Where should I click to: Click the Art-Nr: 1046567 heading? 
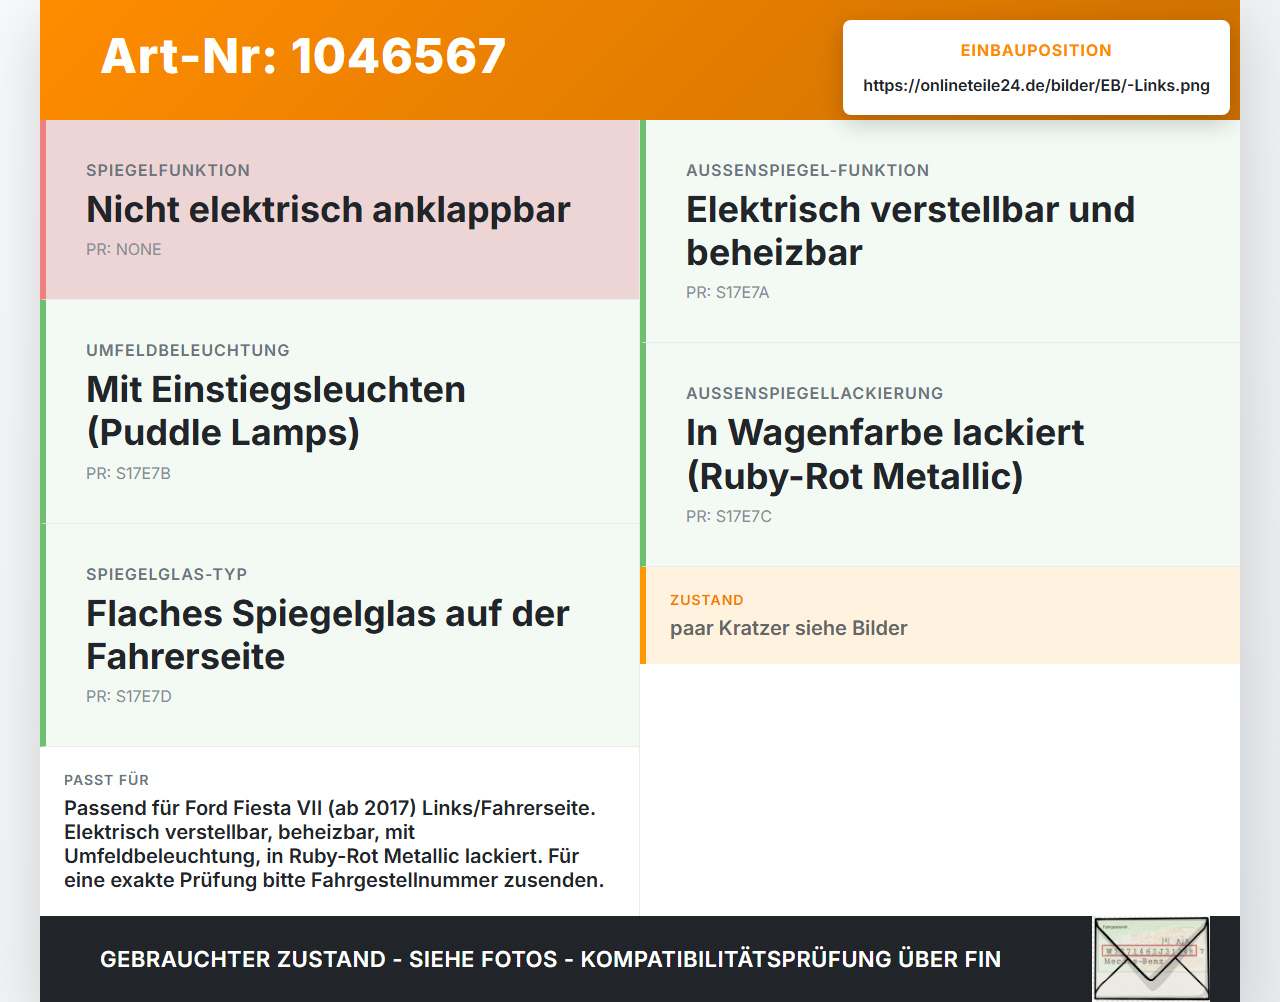click(x=303, y=56)
